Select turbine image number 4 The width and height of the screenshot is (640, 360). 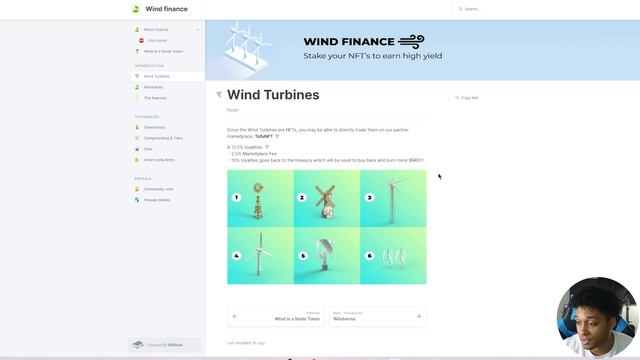(260, 256)
